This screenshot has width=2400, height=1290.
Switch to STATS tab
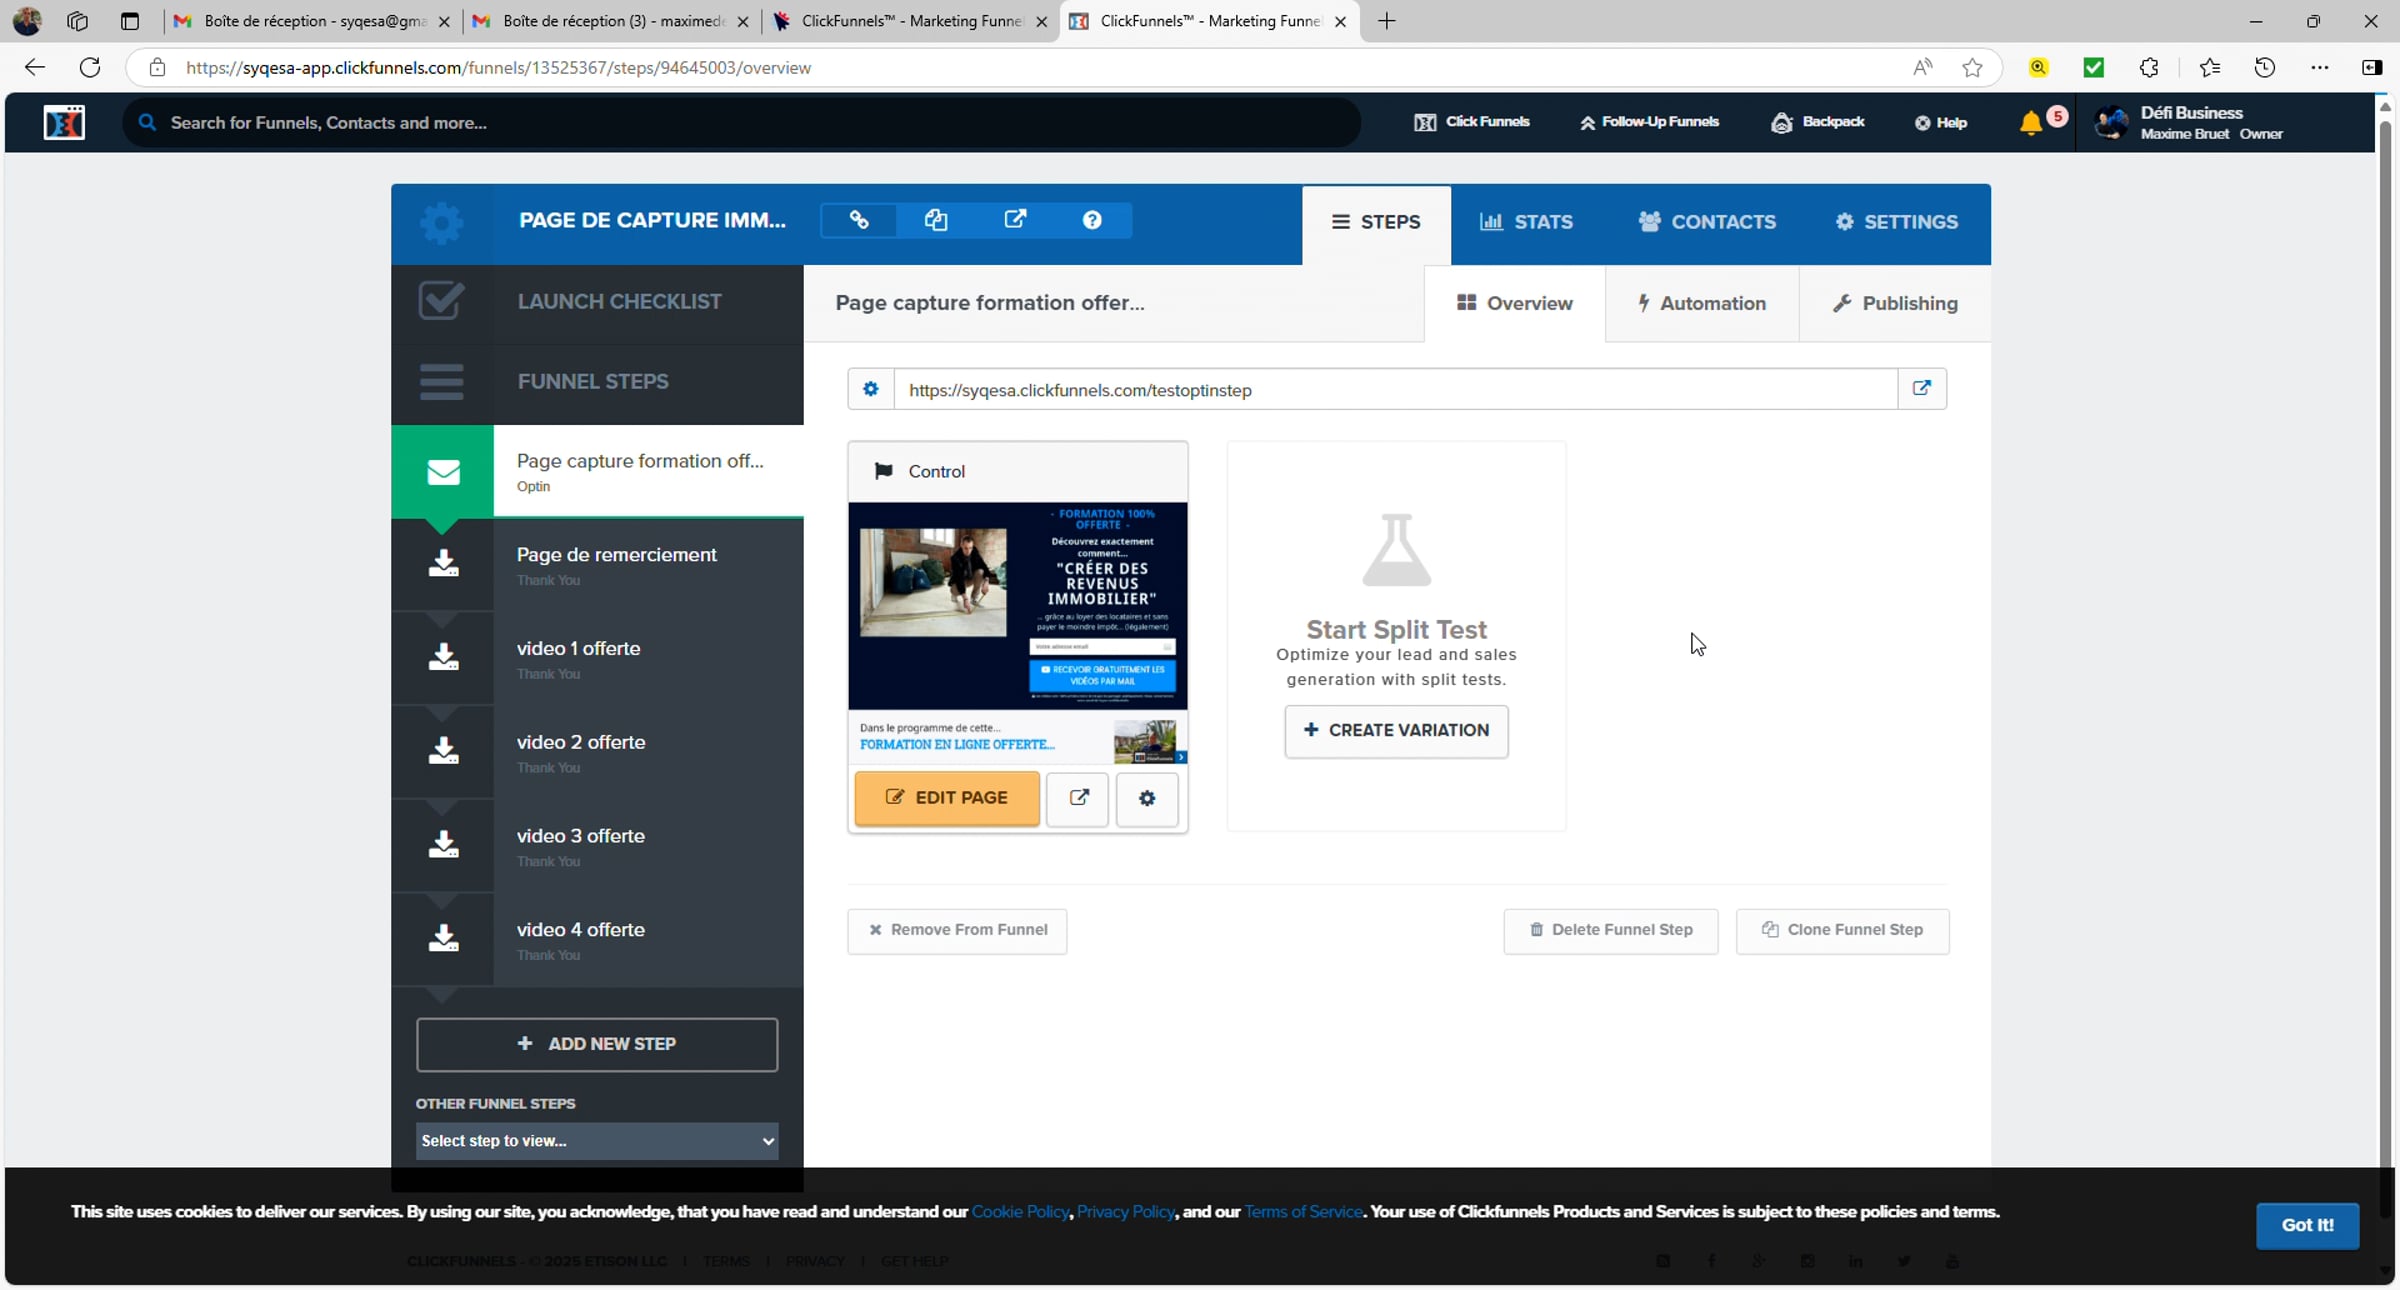tap(1526, 222)
